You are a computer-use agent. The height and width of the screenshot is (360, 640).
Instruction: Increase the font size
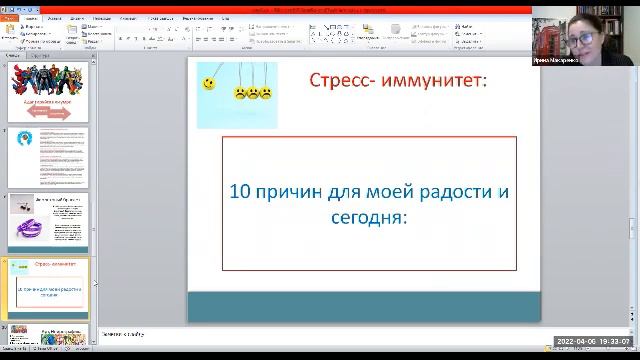coord(169,29)
